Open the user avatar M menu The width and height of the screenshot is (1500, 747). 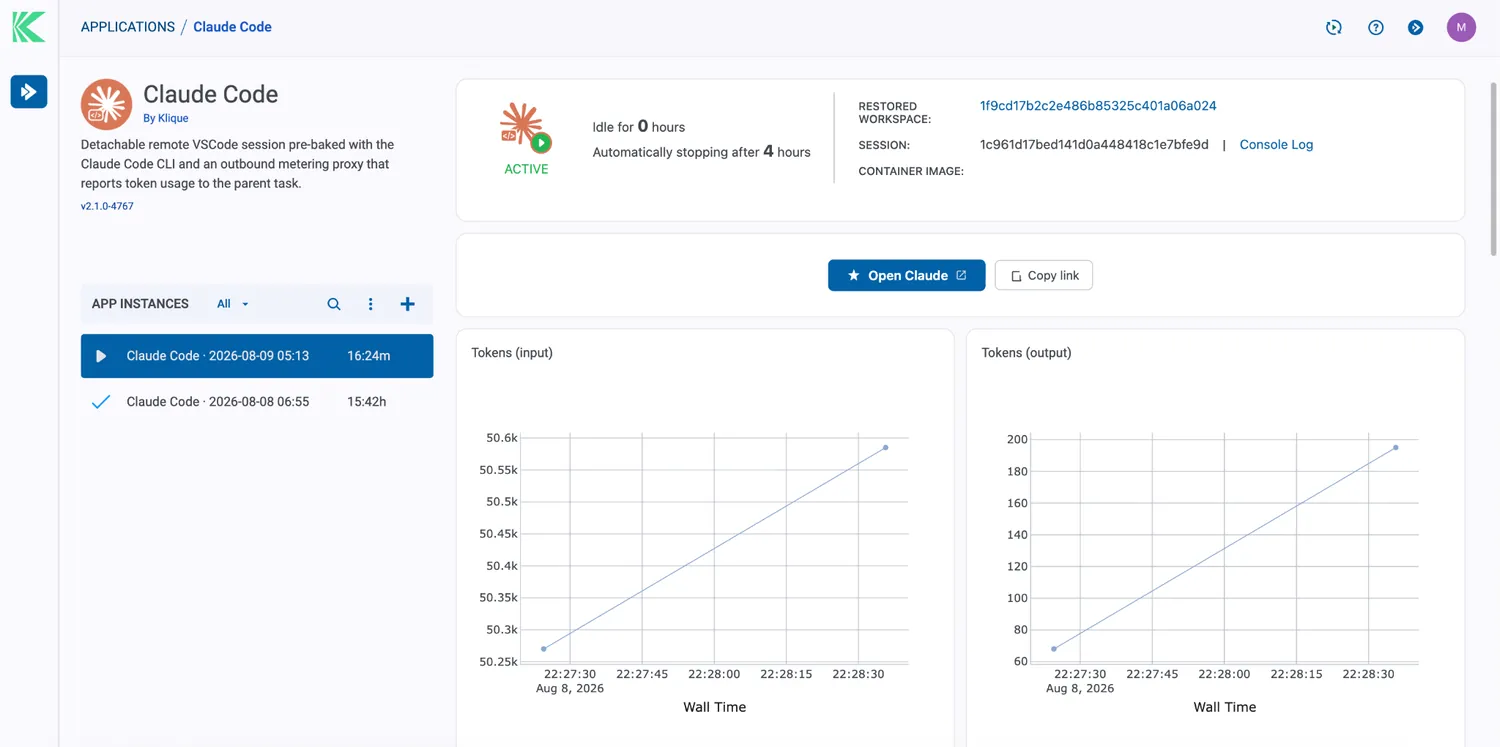[x=1461, y=27]
